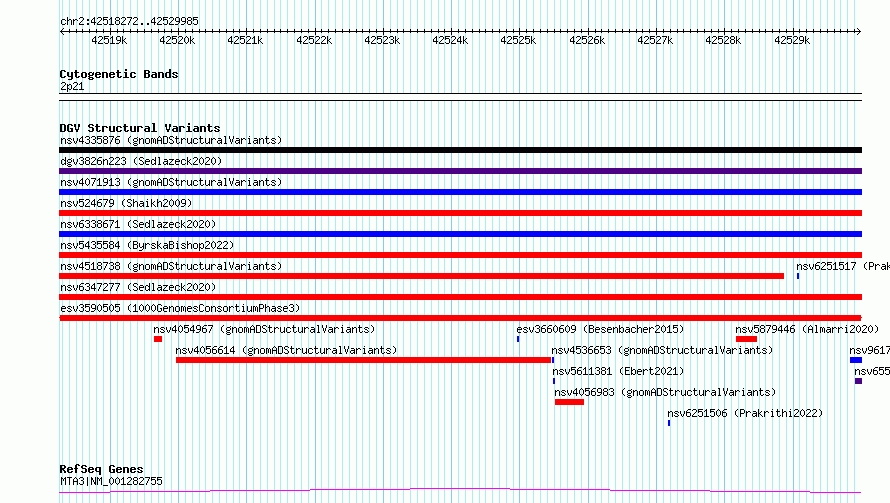The height and width of the screenshot is (503, 890).
Task: Click the 42522k ruler label
Action: (314, 40)
